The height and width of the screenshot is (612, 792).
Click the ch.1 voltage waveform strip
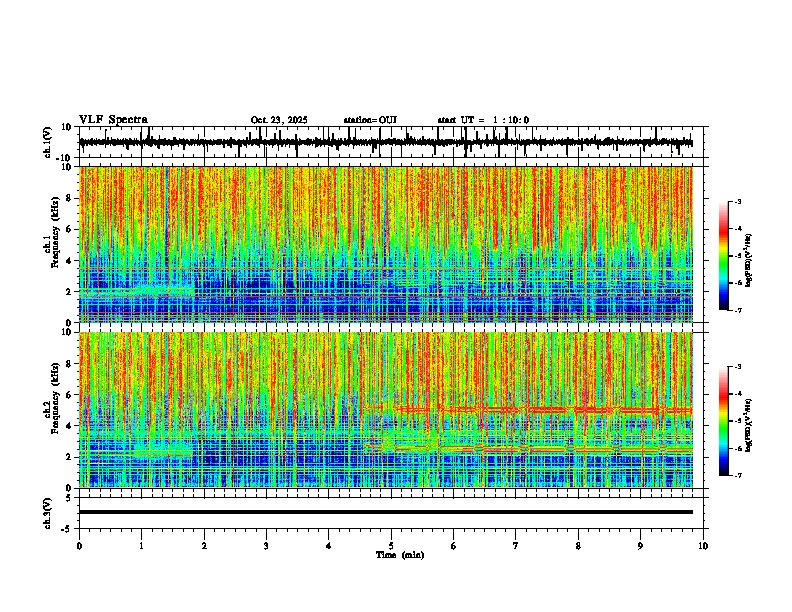(x=386, y=142)
